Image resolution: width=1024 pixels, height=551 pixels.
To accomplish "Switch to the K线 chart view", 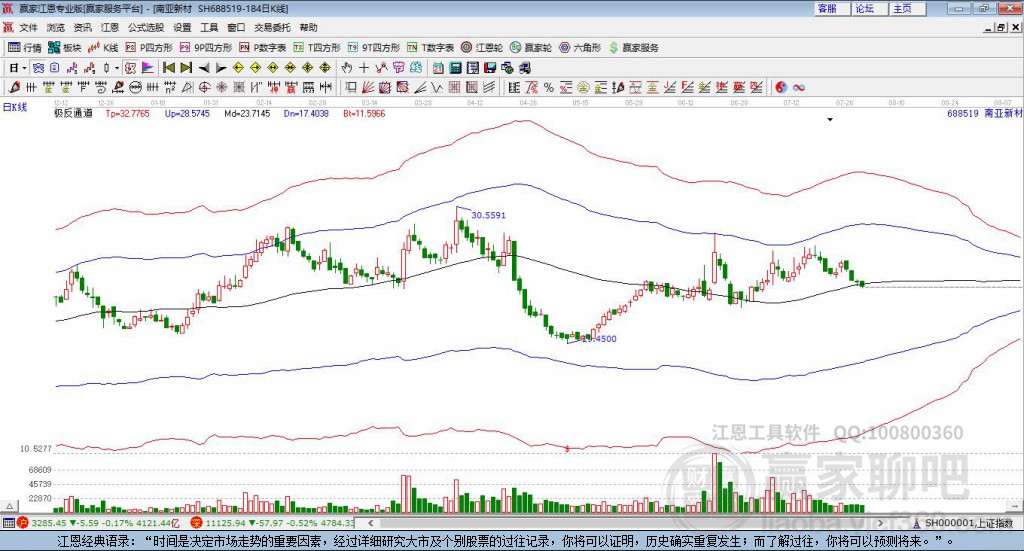I will click(x=103, y=48).
